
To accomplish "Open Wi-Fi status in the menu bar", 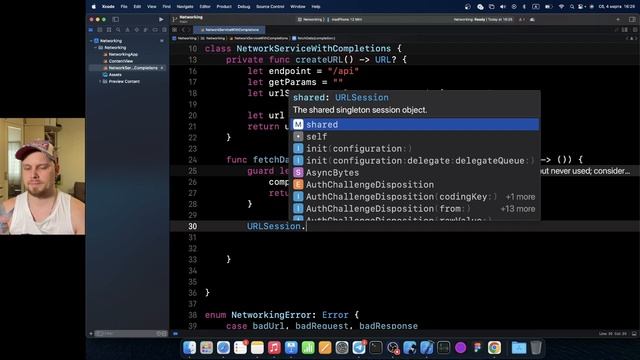I will 561,7.
